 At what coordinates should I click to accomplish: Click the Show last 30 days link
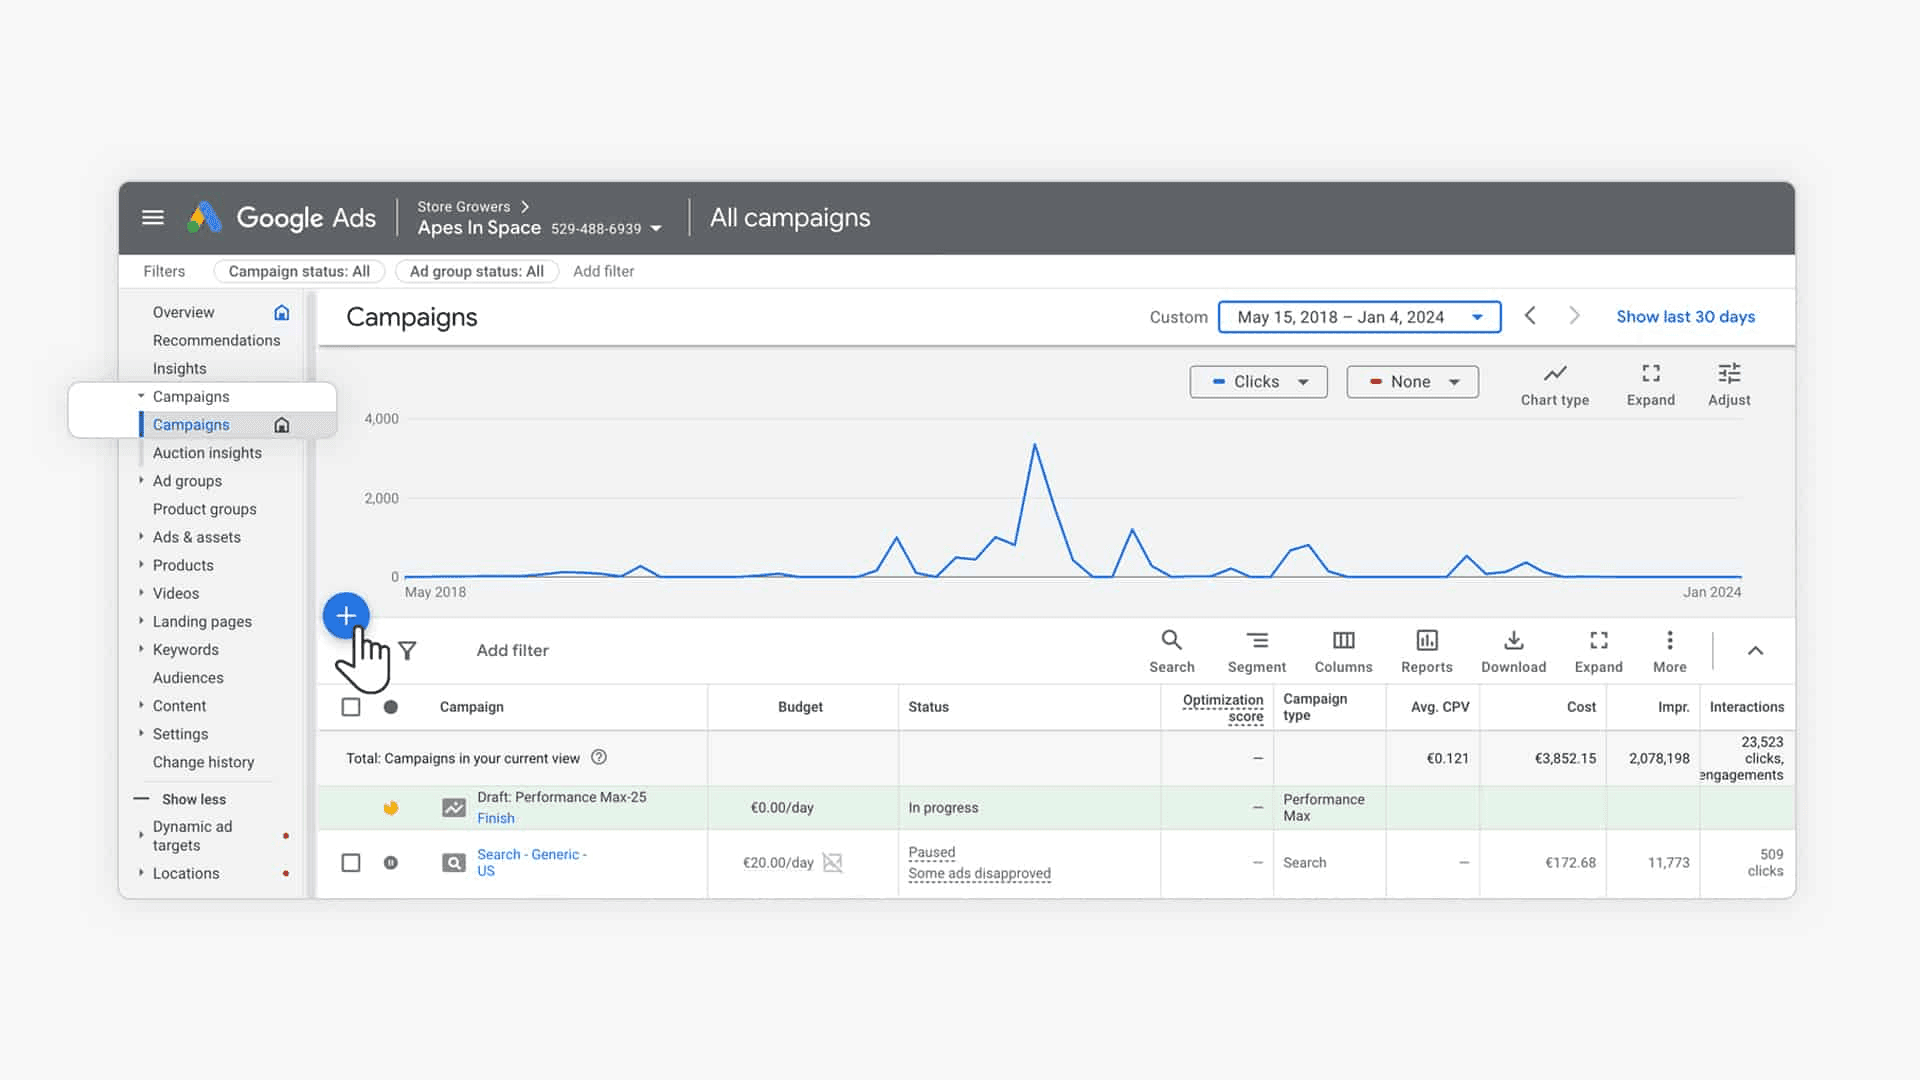1685,317
